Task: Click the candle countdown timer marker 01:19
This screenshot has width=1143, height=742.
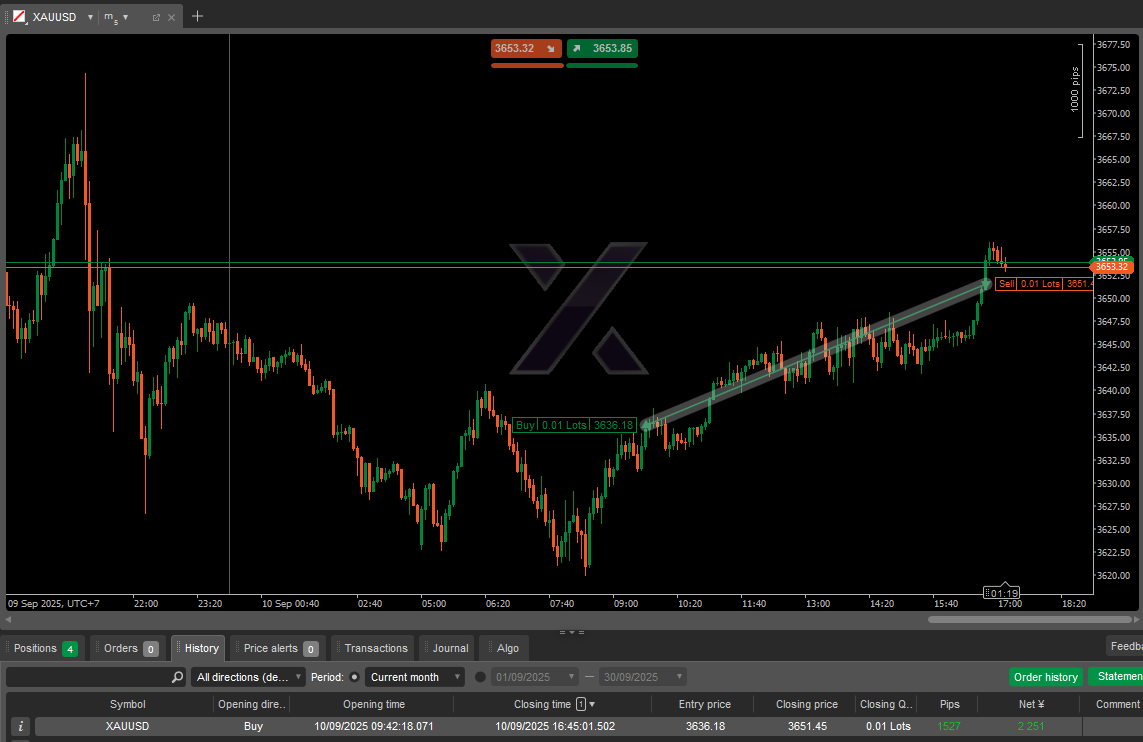Action: [x=1004, y=593]
